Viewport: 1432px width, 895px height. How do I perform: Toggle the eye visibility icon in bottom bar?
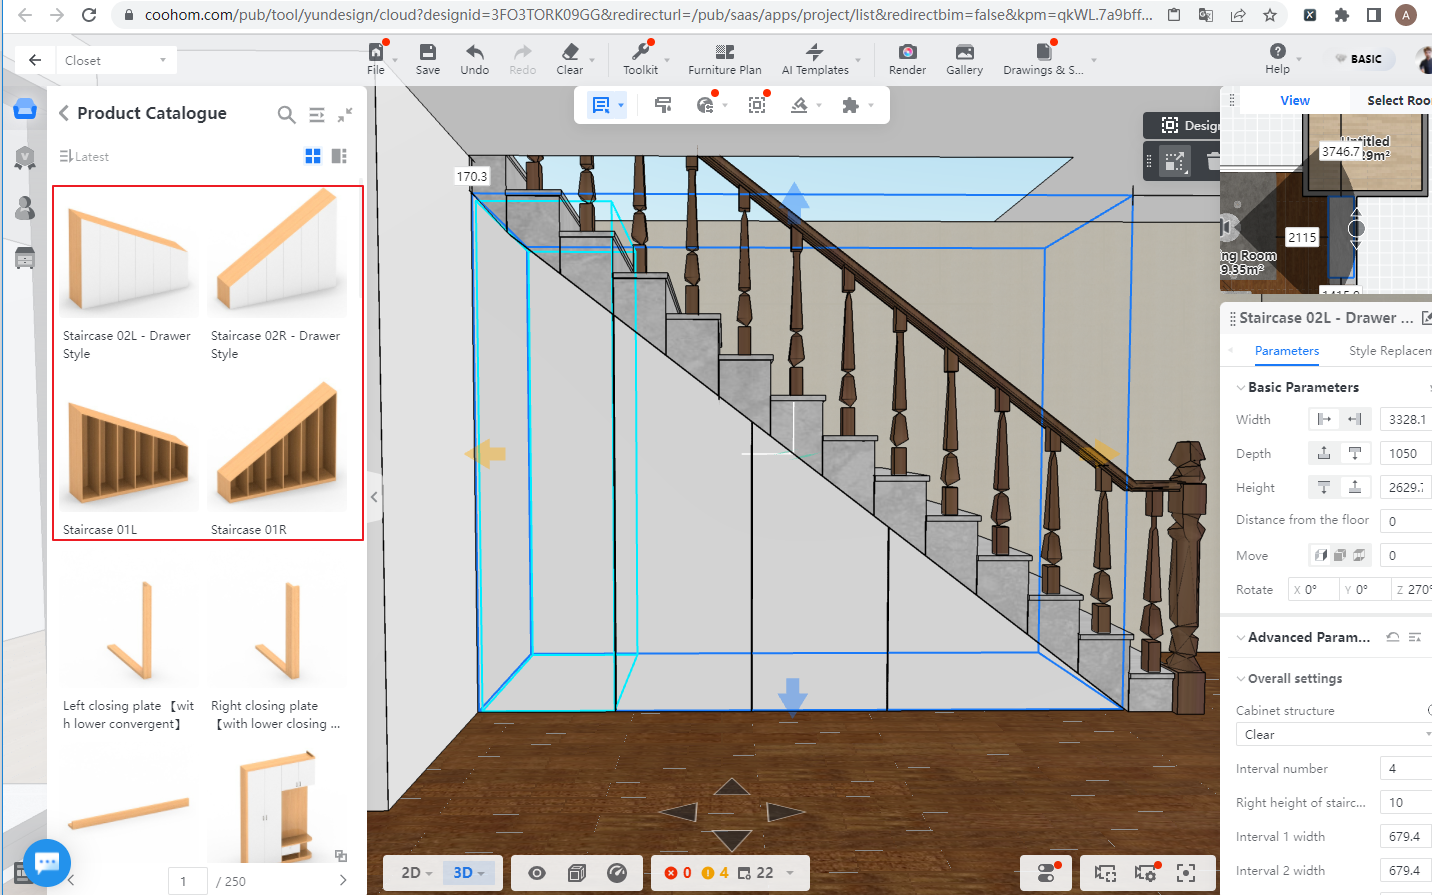[537, 873]
